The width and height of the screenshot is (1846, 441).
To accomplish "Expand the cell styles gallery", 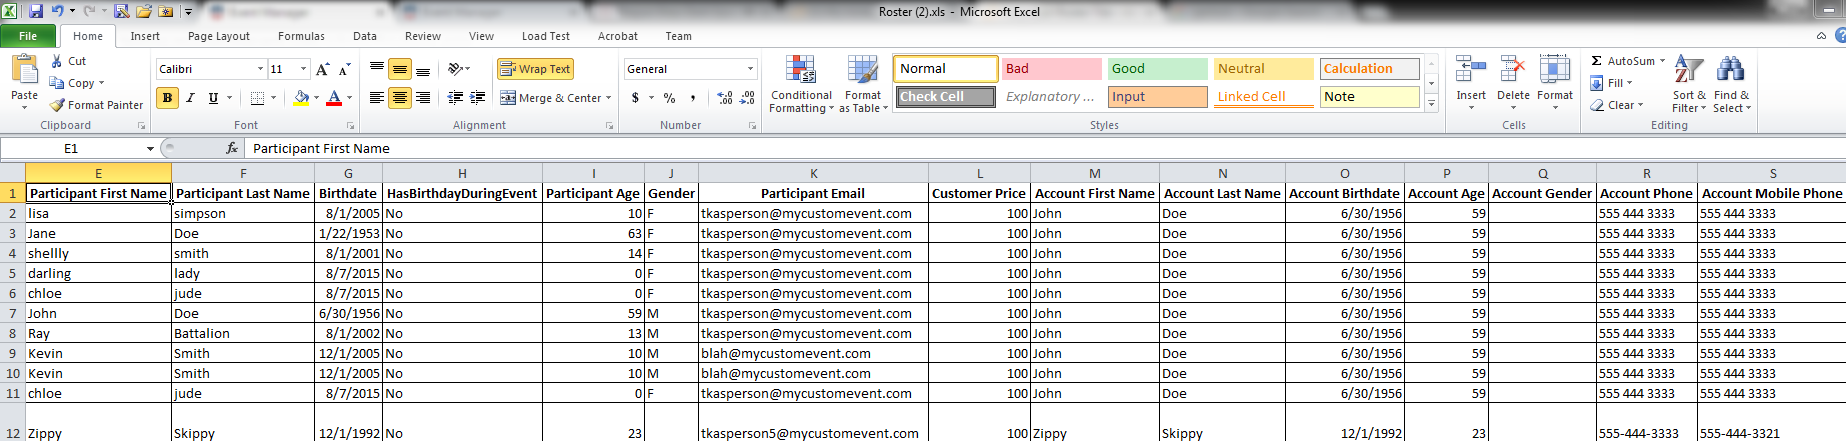I will tap(1431, 103).
